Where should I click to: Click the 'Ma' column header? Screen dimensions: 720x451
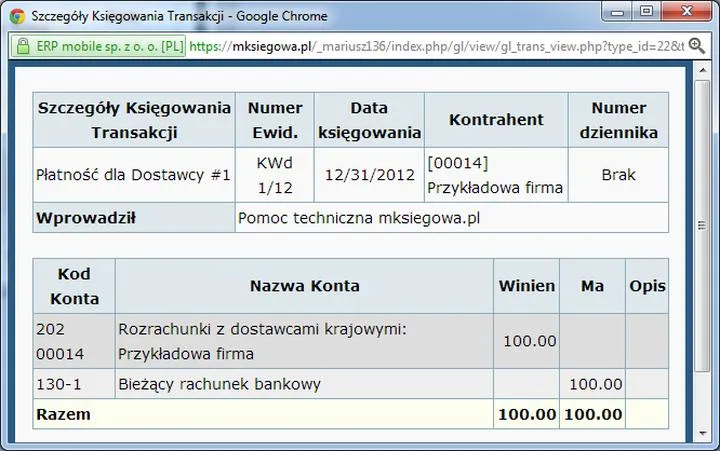[592, 286]
